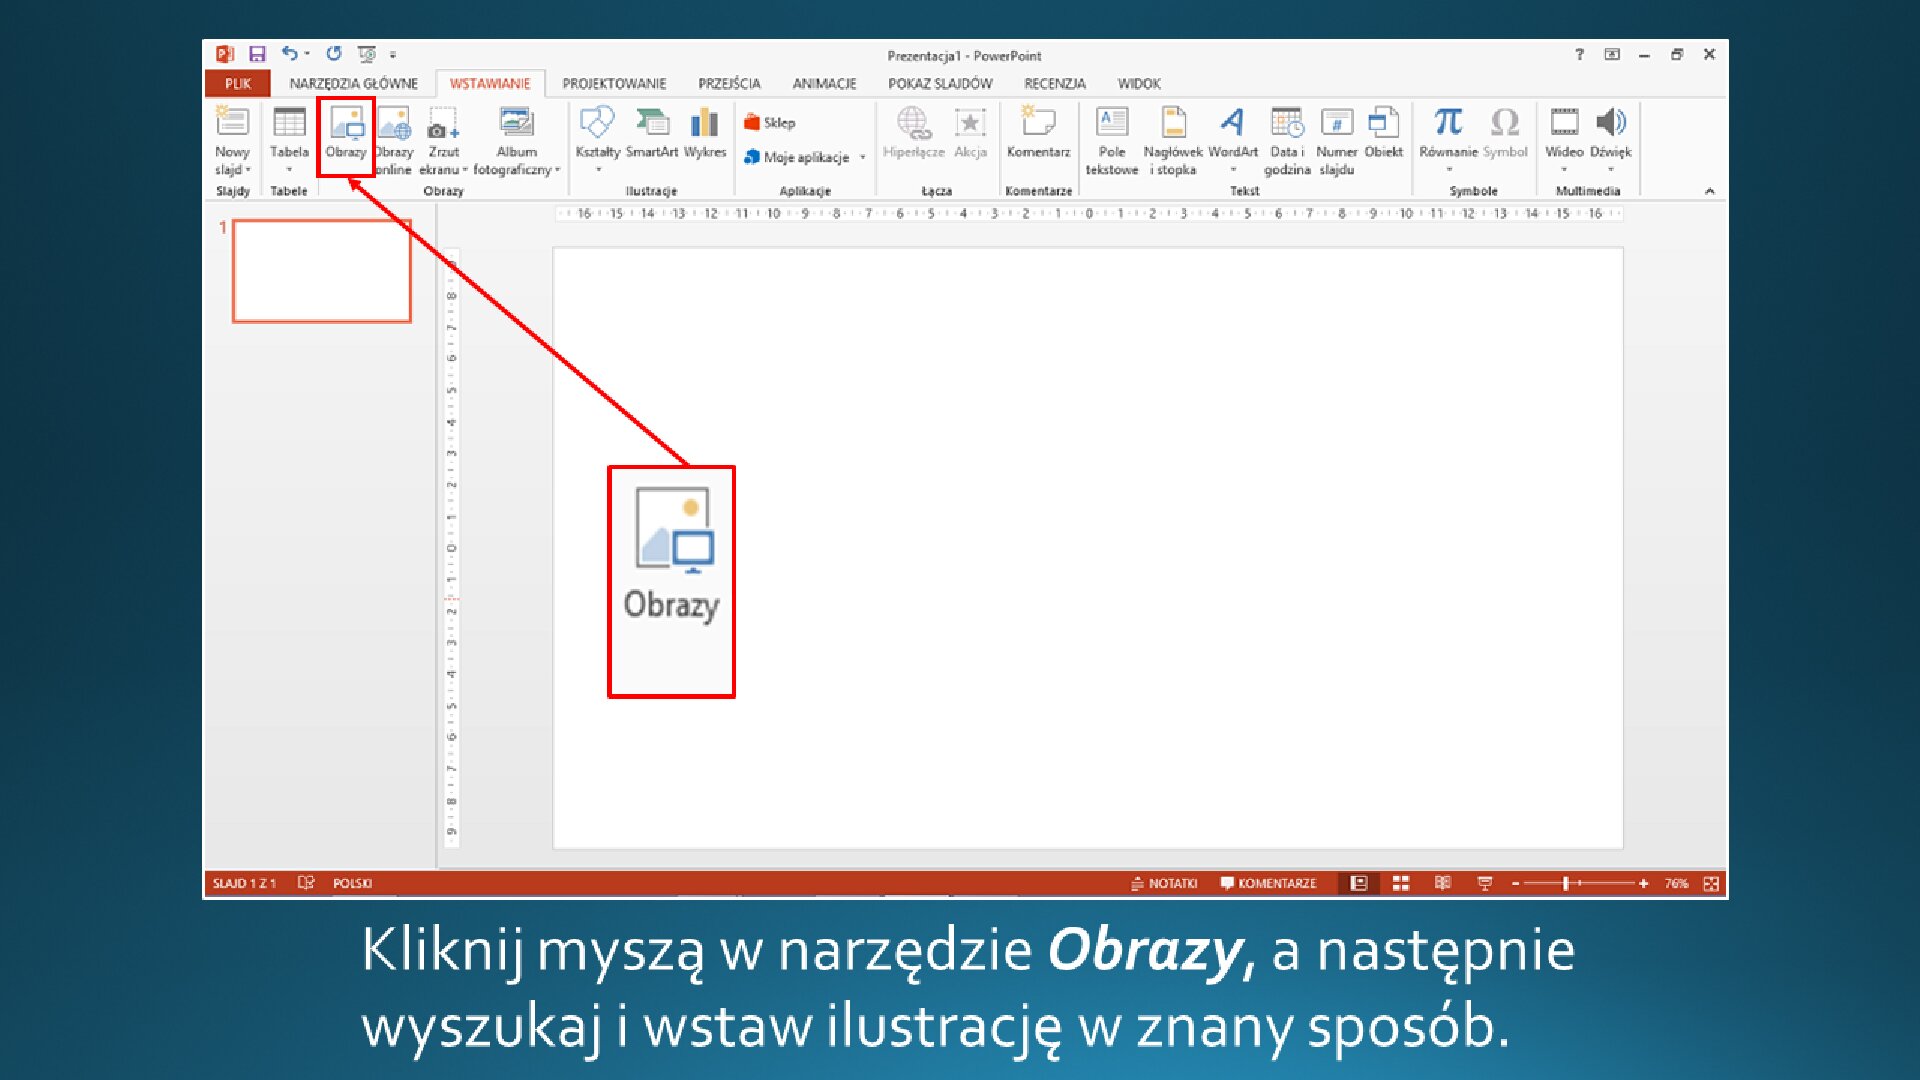Screen dimensions: 1920x1080
Task: Open the Kształty shapes dropdown
Action: 598,170
